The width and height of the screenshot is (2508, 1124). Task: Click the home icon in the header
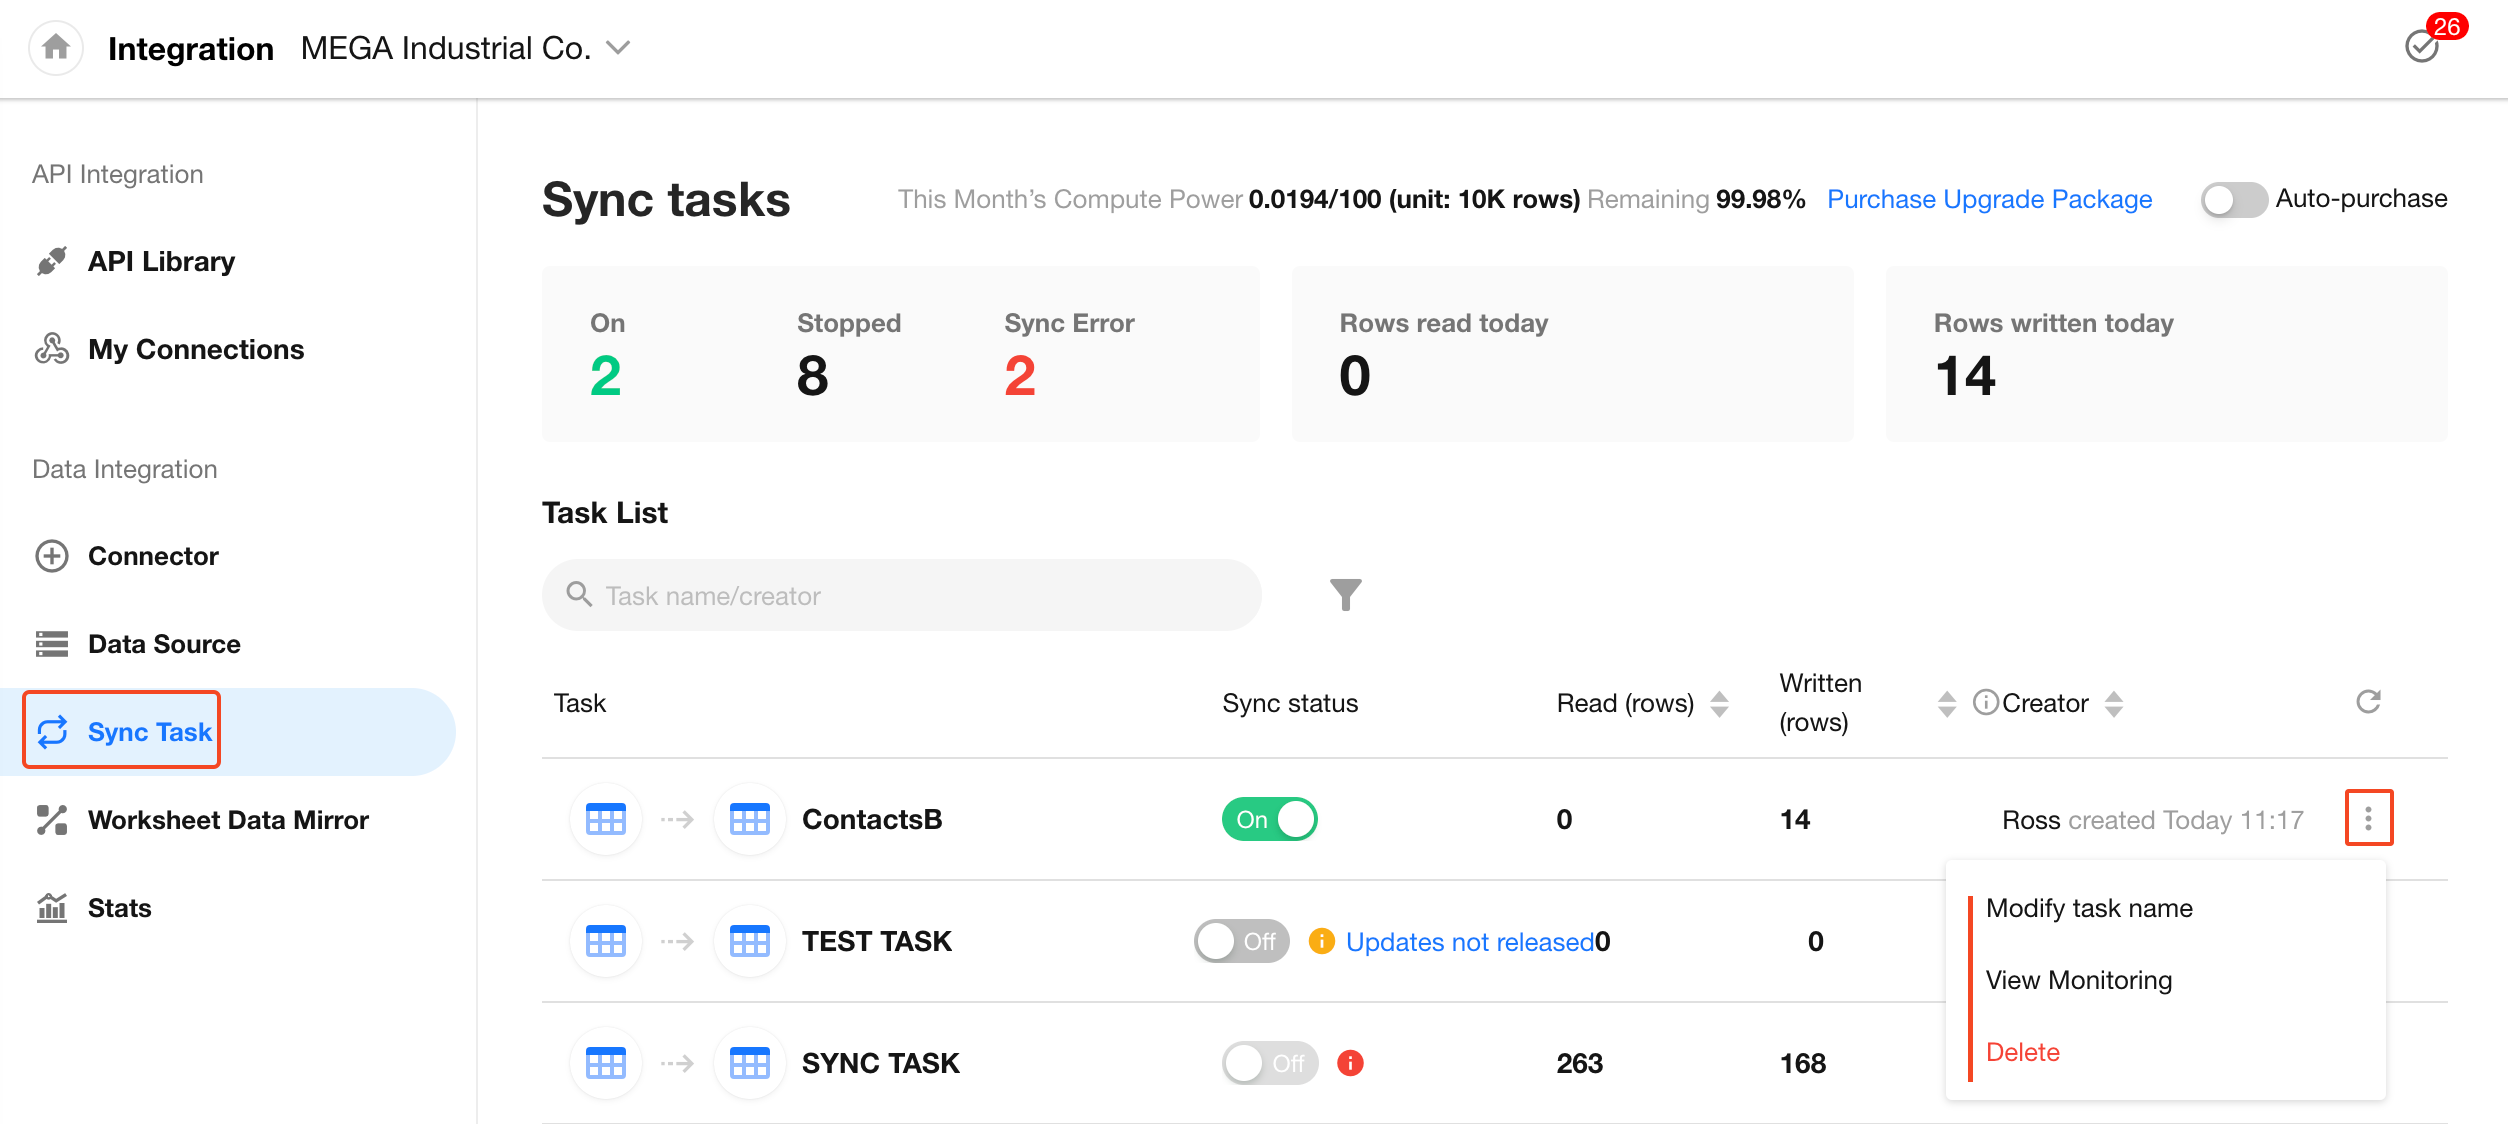[x=56, y=47]
